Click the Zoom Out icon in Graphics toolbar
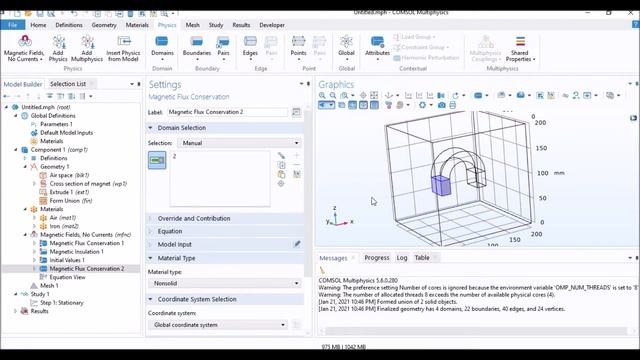 point(333,95)
